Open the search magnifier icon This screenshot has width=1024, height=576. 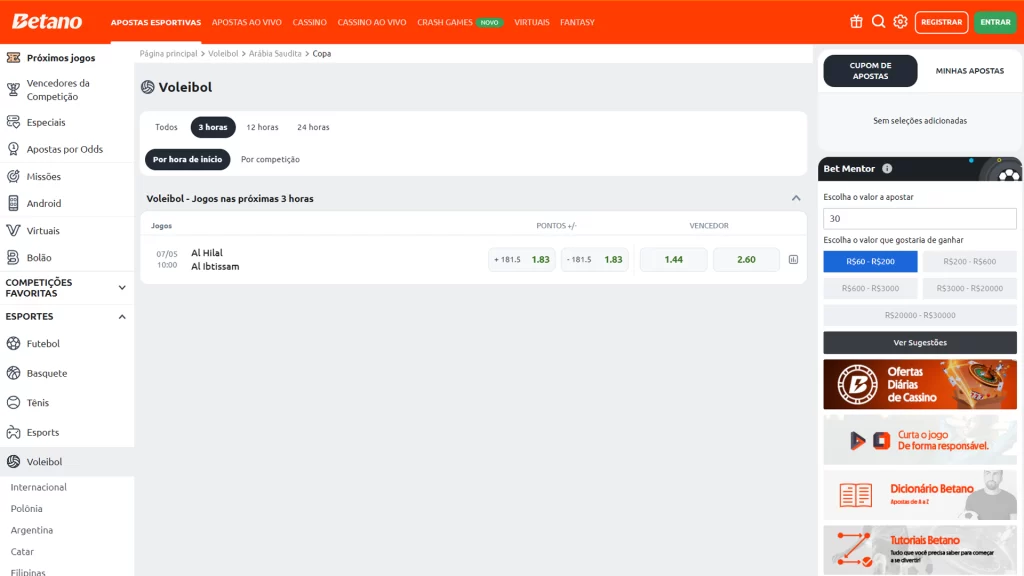[878, 22]
